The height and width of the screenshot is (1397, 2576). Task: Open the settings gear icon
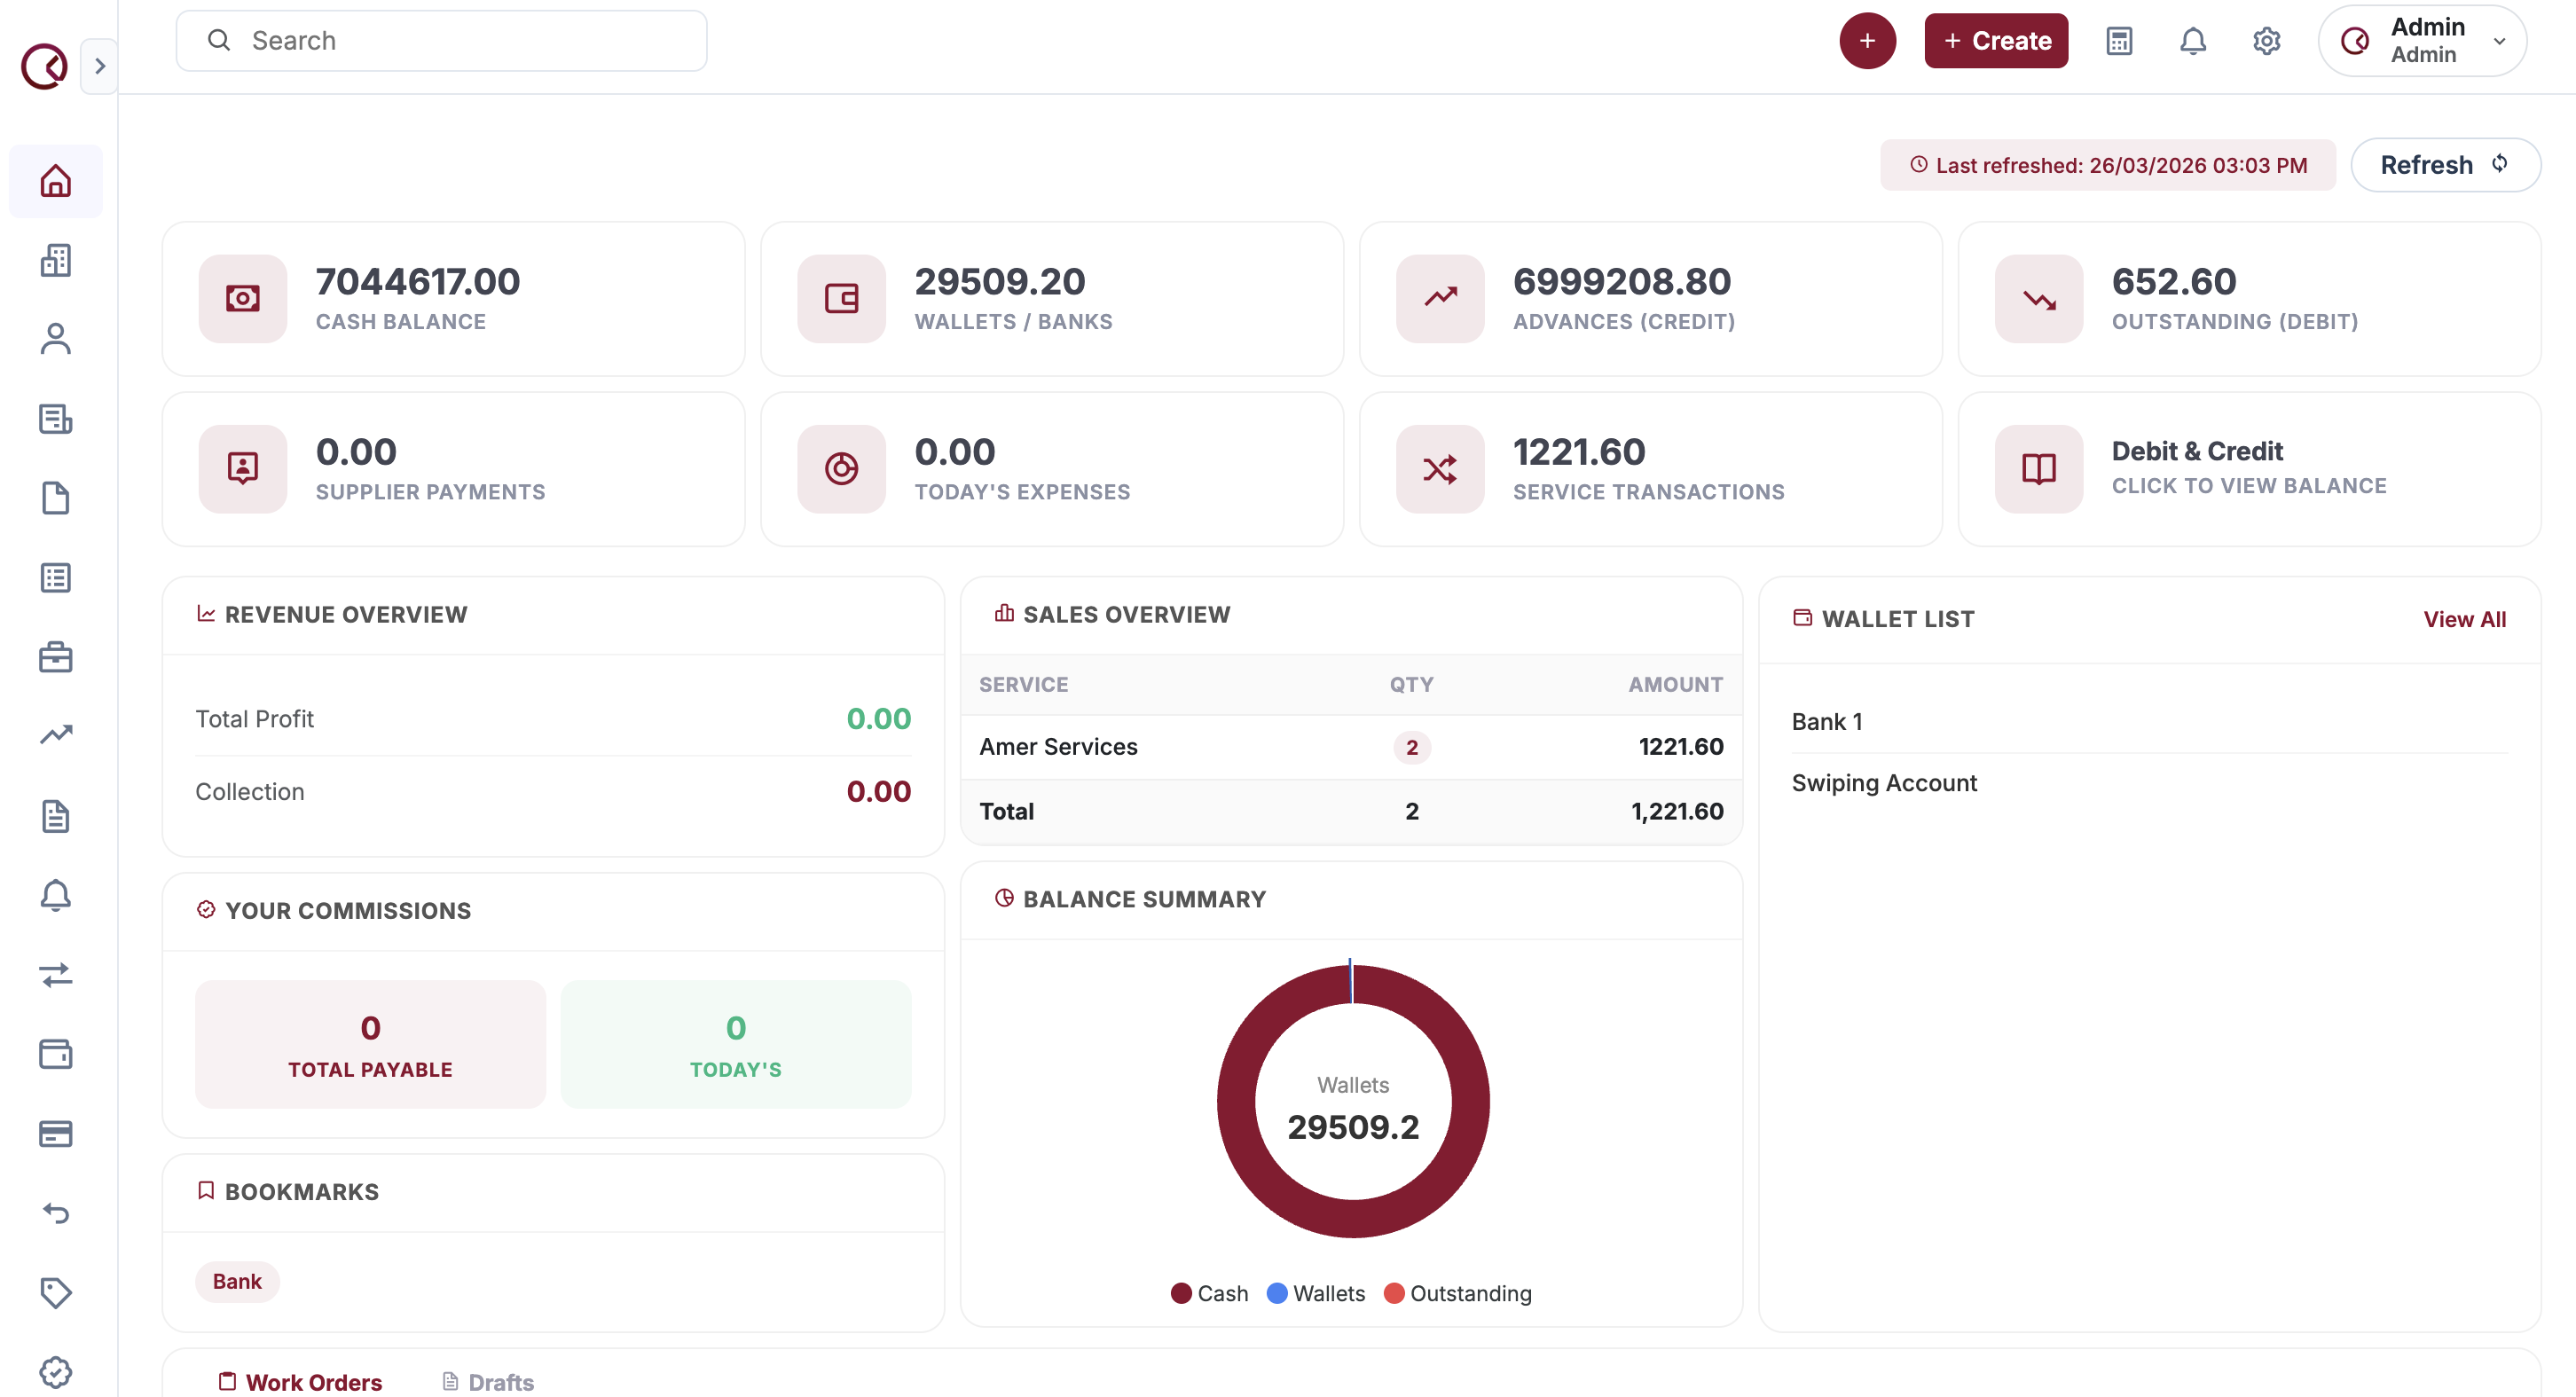[2266, 40]
